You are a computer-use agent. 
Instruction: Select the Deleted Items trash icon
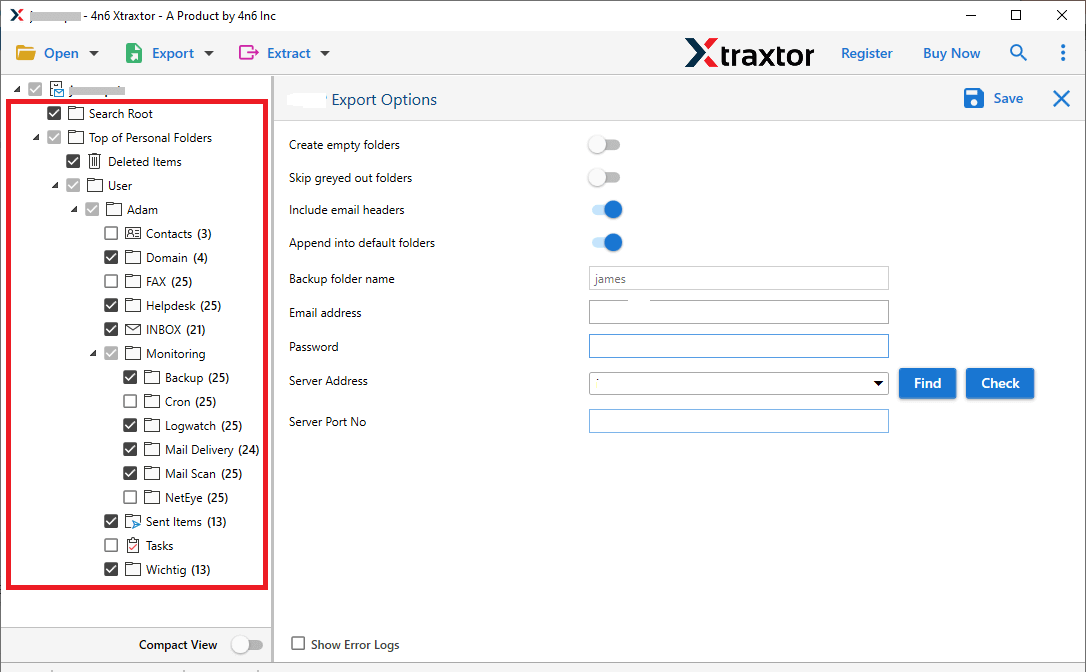(x=97, y=161)
